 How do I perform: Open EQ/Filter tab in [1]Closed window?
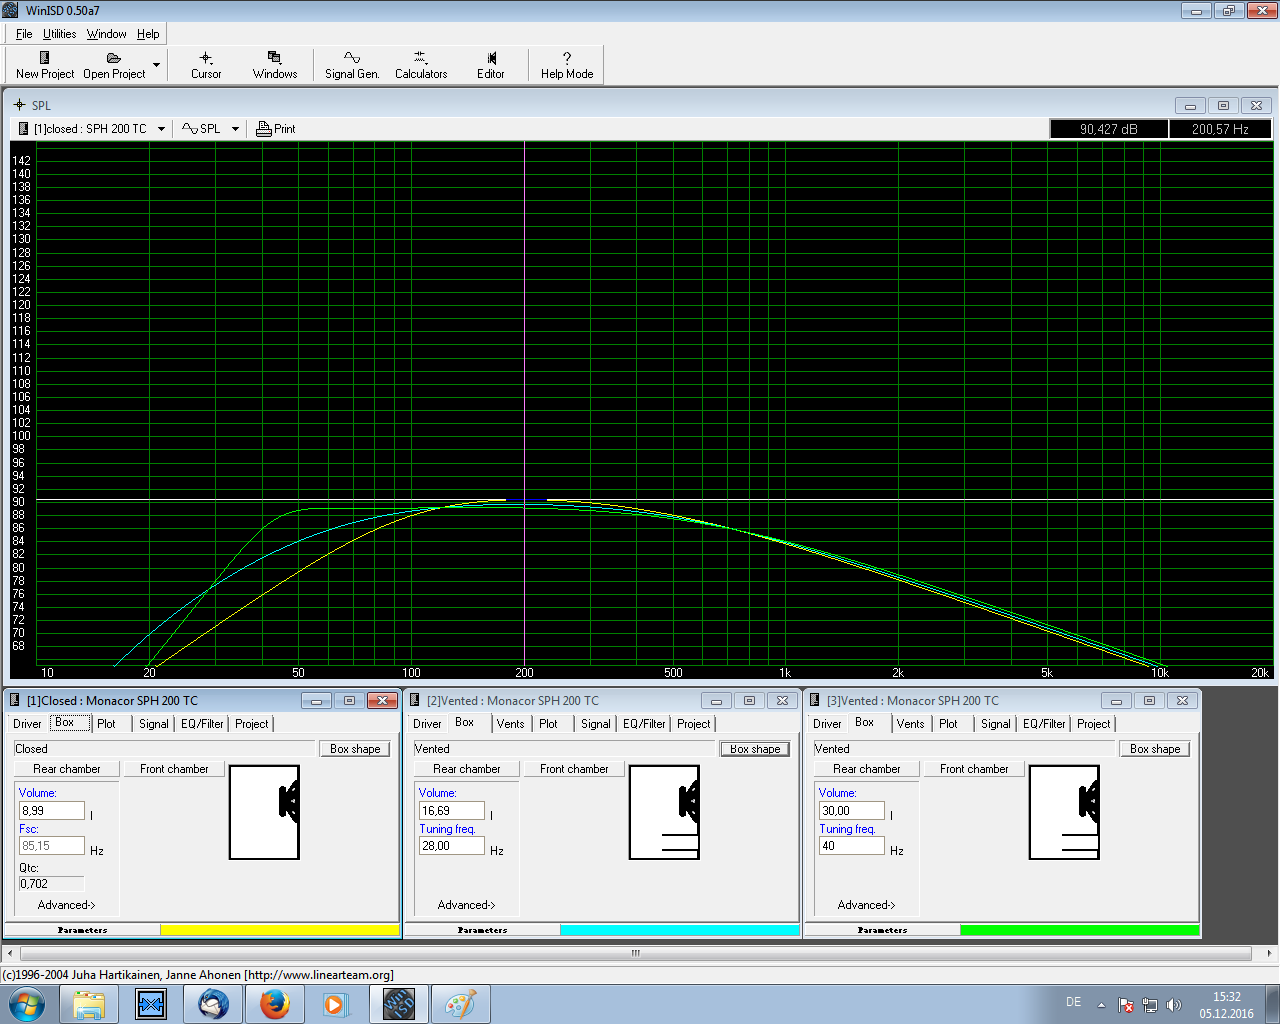pyautogui.click(x=202, y=724)
